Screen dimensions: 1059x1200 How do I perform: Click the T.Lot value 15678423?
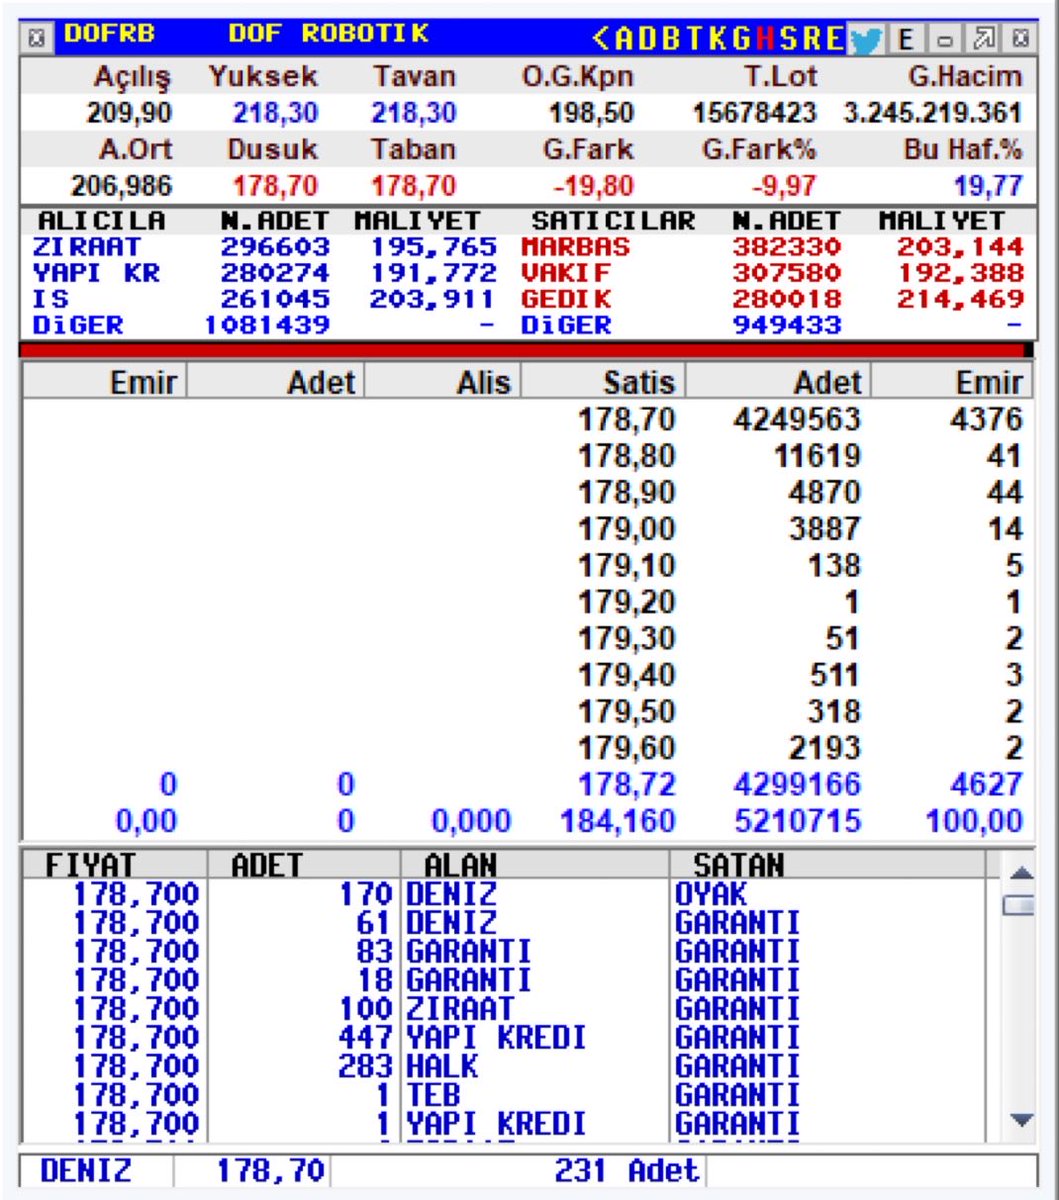(755, 113)
